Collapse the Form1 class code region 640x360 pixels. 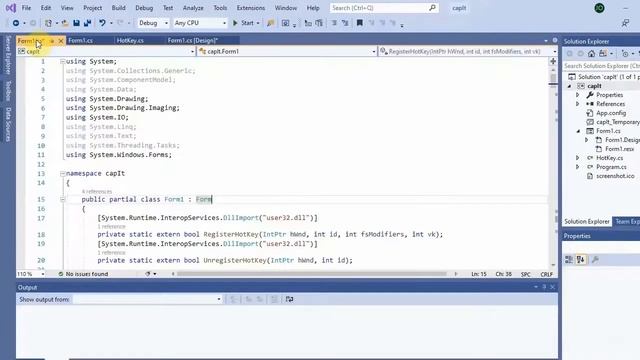[62, 199]
